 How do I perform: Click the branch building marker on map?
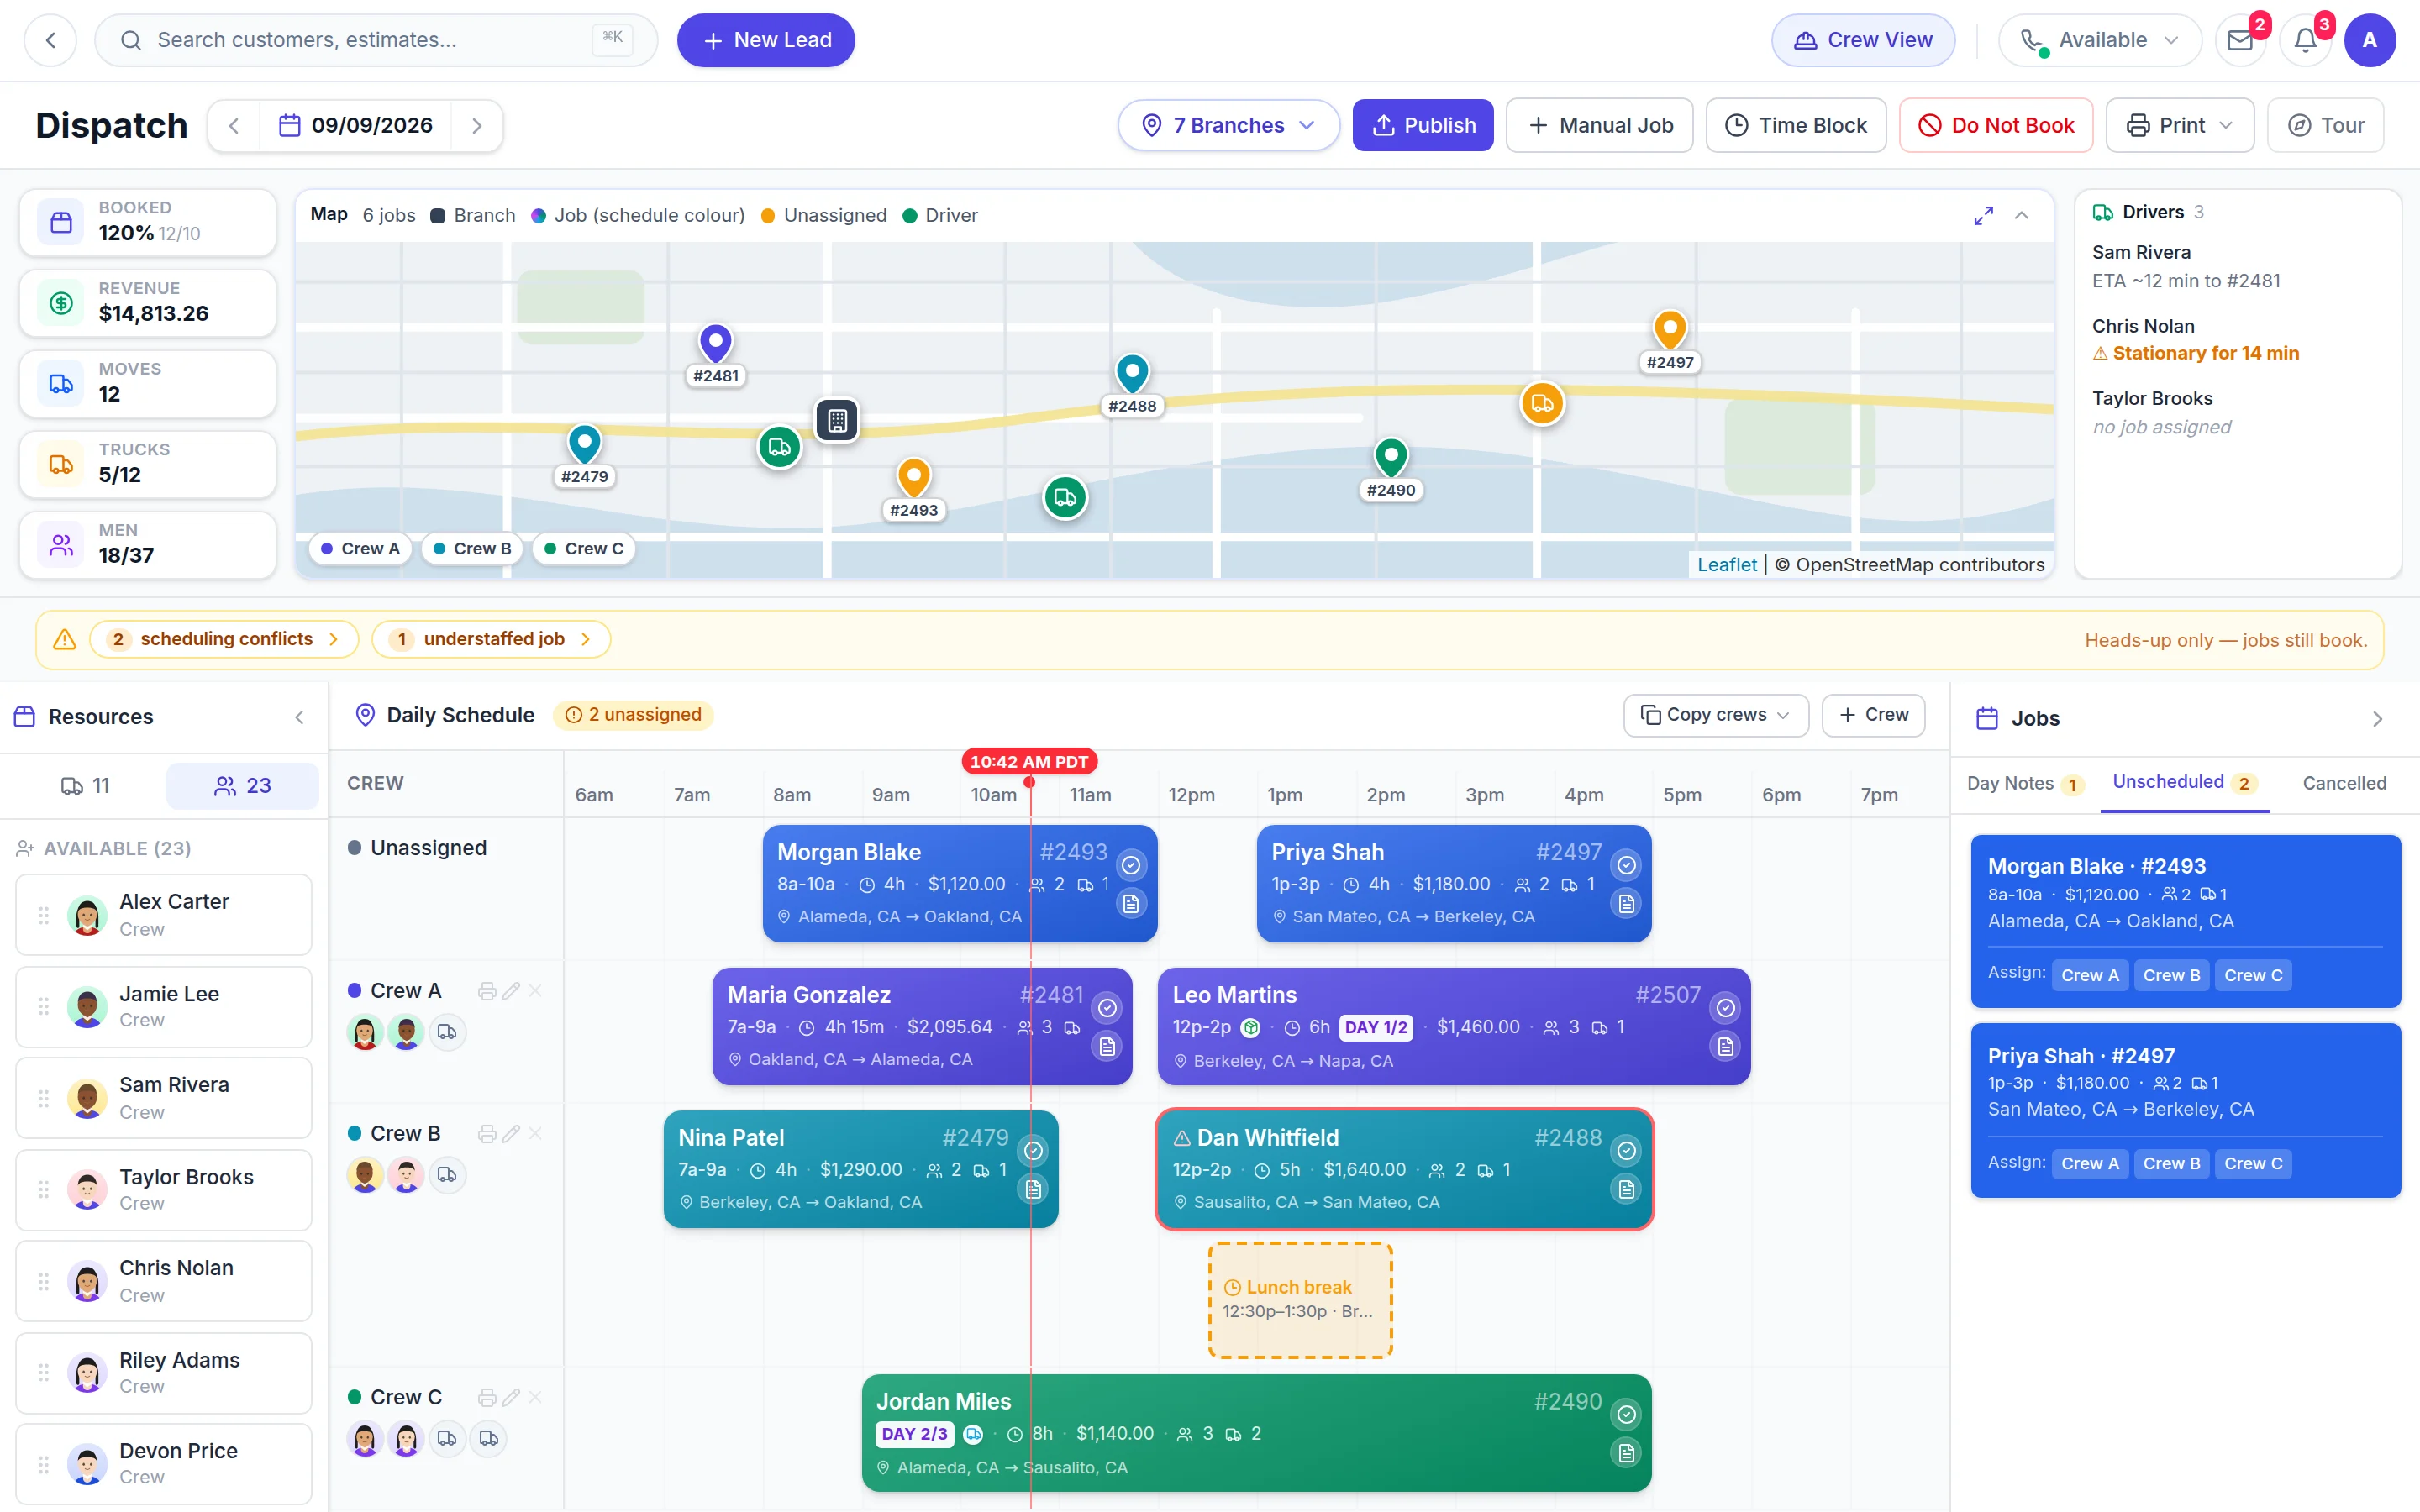tap(837, 421)
